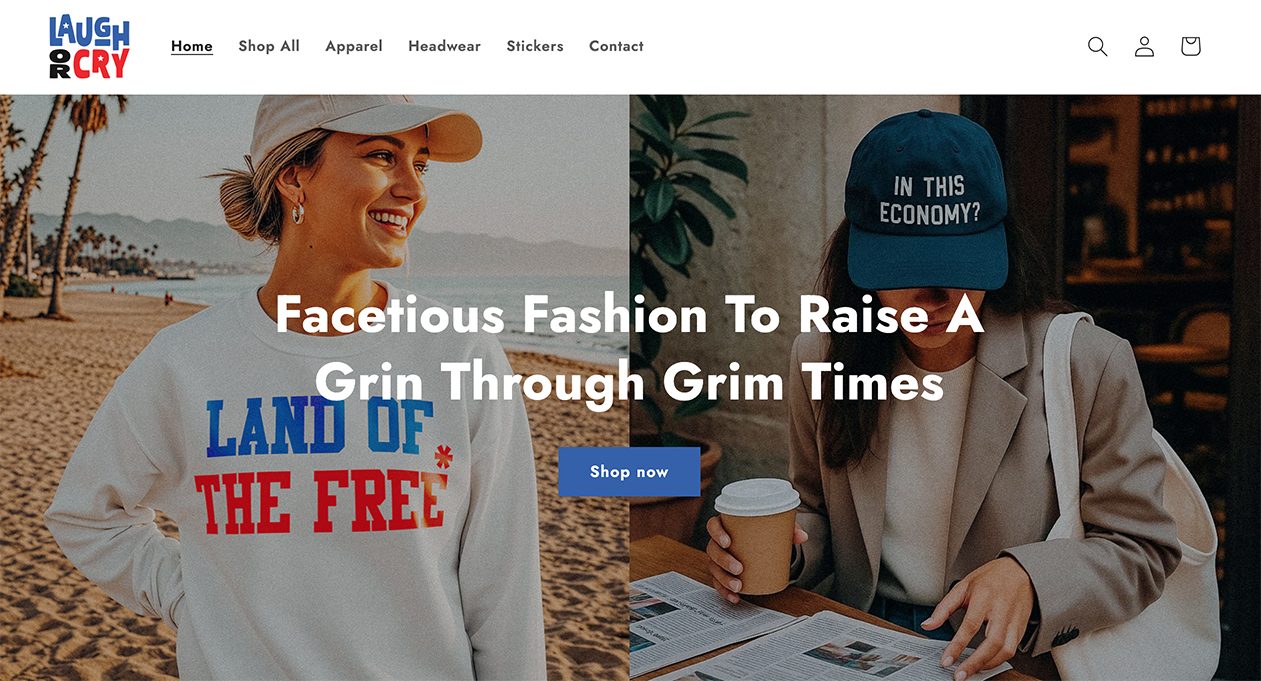Click the blue Shop now button
Screen dimensions: 1261x681
click(x=629, y=472)
